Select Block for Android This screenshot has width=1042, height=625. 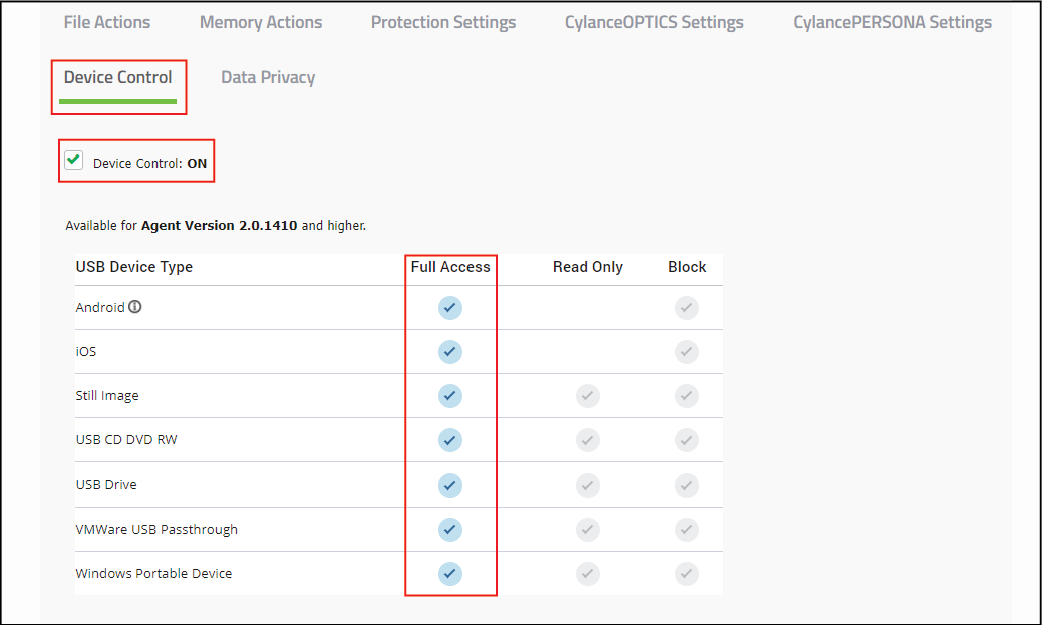click(686, 308)
